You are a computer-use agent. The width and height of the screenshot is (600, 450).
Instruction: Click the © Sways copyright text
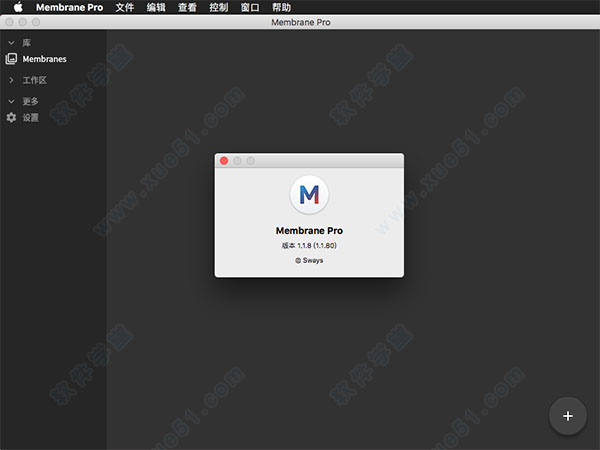tap(309, 261)
